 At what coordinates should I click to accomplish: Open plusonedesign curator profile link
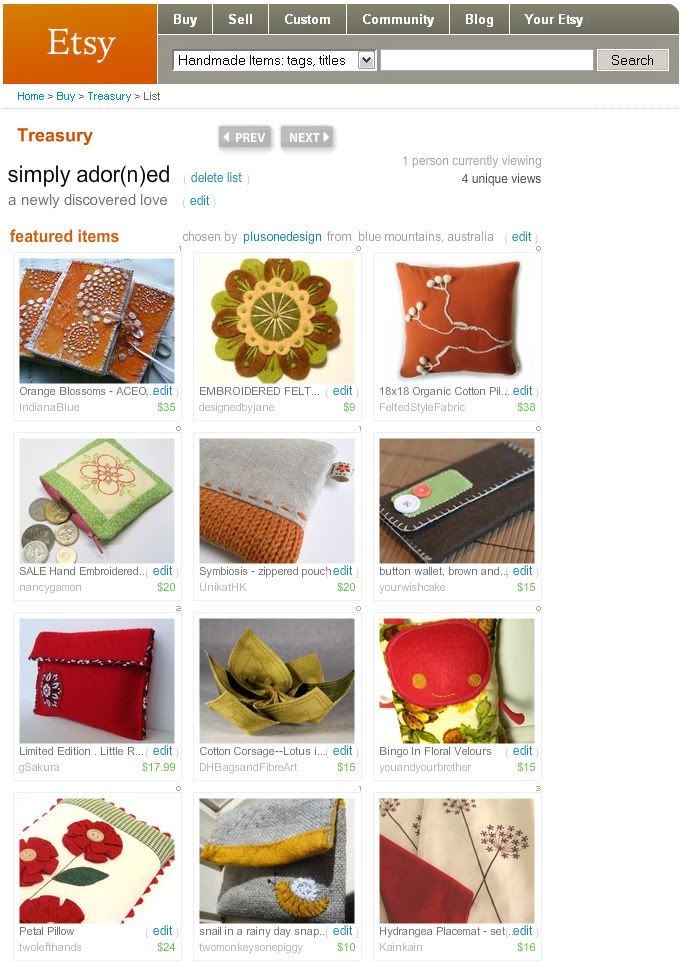[282, 237]
